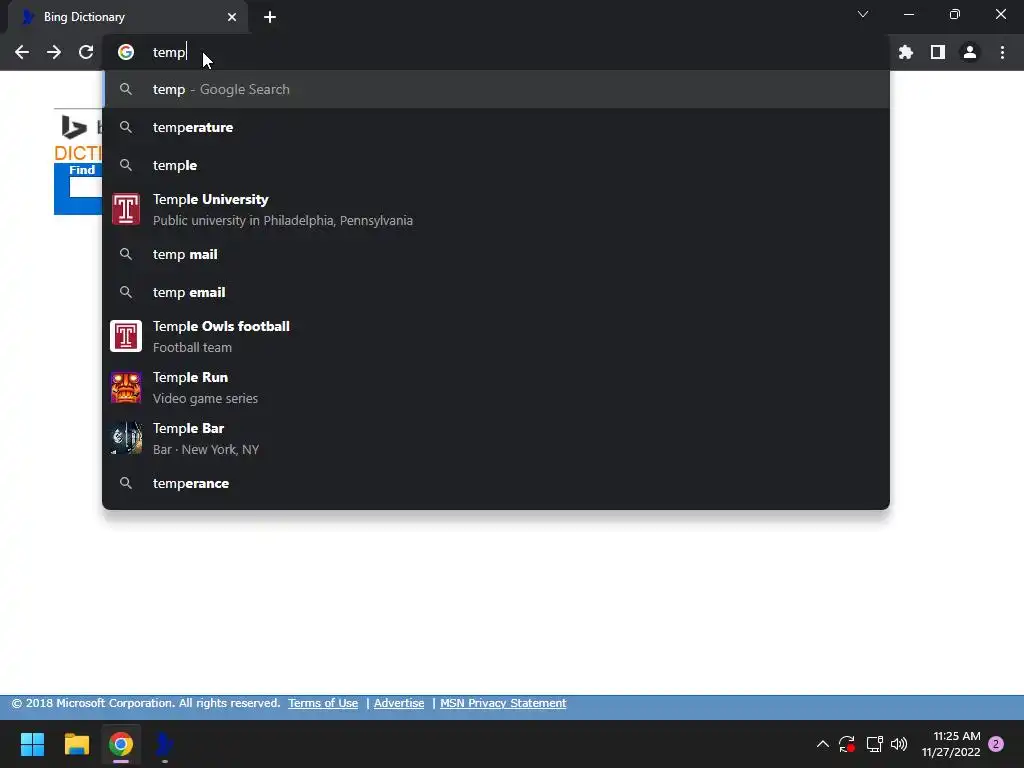Open the notification badge showing 2
The image size is (1024, 768).
pyautogui.click(x=996, y=744)
